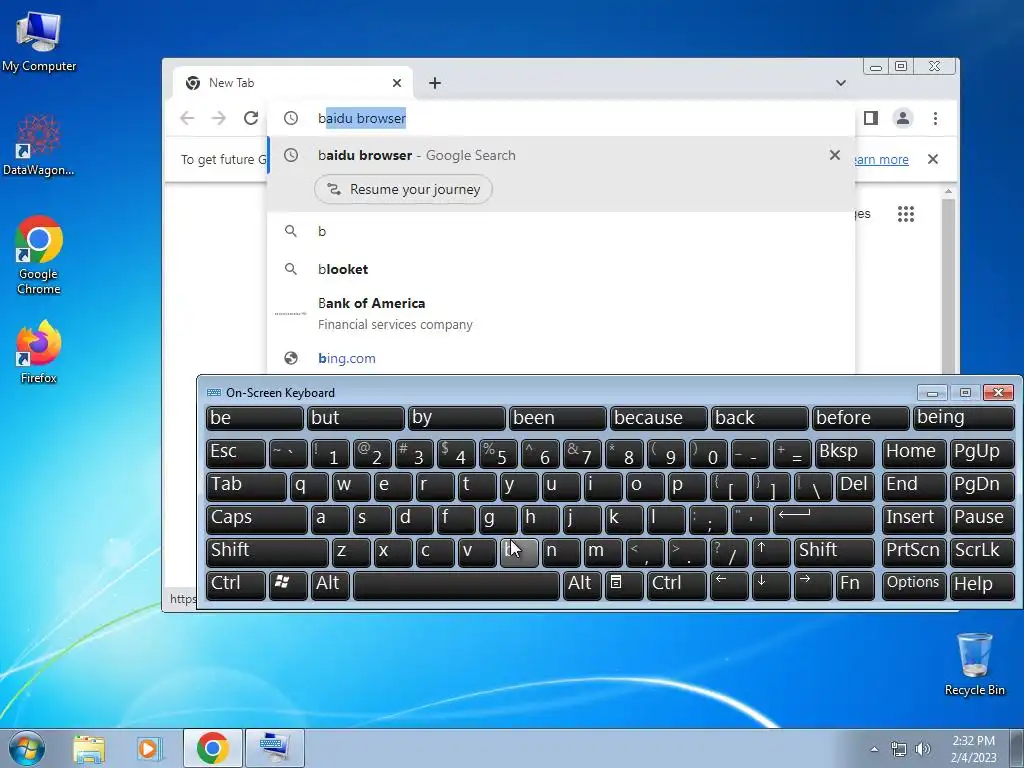Click Chrome's reload page icon
The image size is (1024, 768).
pyautogui.click(x=251, y=118)
